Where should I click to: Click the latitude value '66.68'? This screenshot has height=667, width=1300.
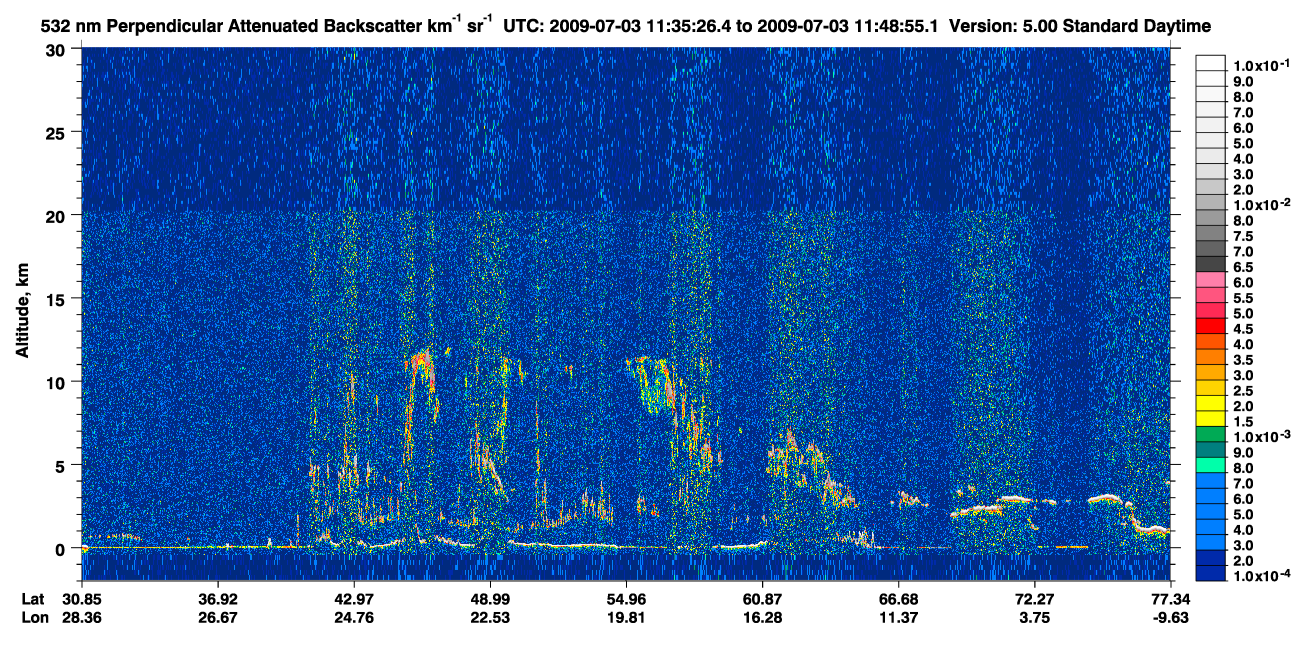898,598
